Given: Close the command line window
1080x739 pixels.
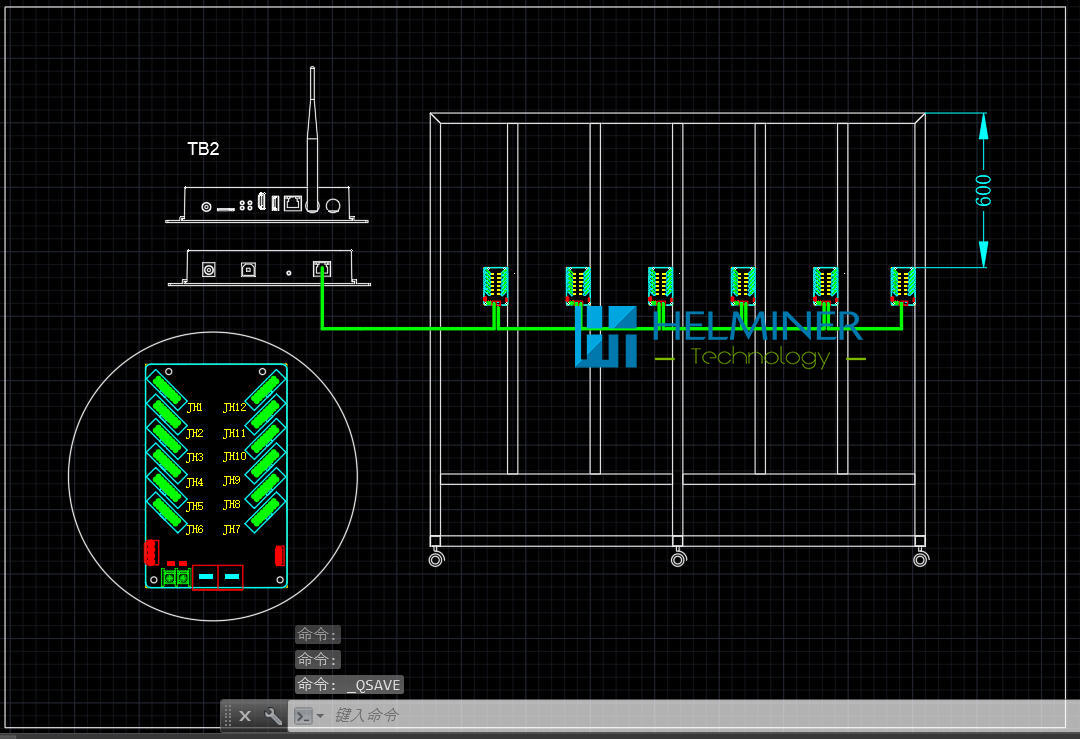Looking at the screenshot, I should [x=245, y=716].
